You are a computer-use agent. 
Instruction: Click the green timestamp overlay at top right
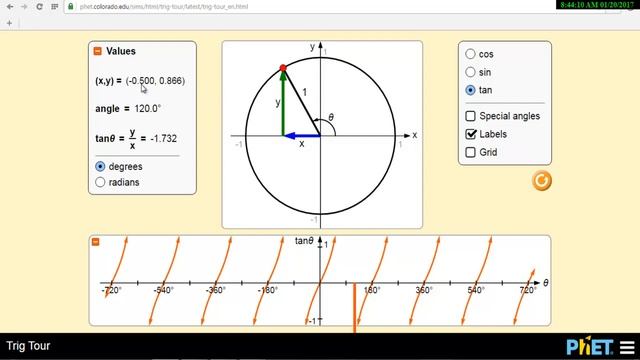click(x=597, y=5)
